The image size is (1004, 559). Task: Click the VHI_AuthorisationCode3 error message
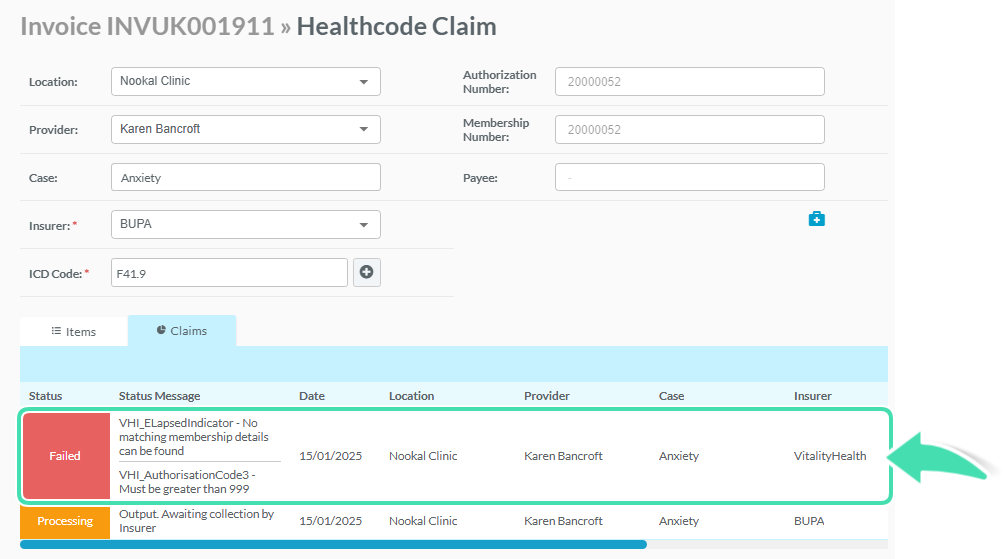(x=185, y=481)
